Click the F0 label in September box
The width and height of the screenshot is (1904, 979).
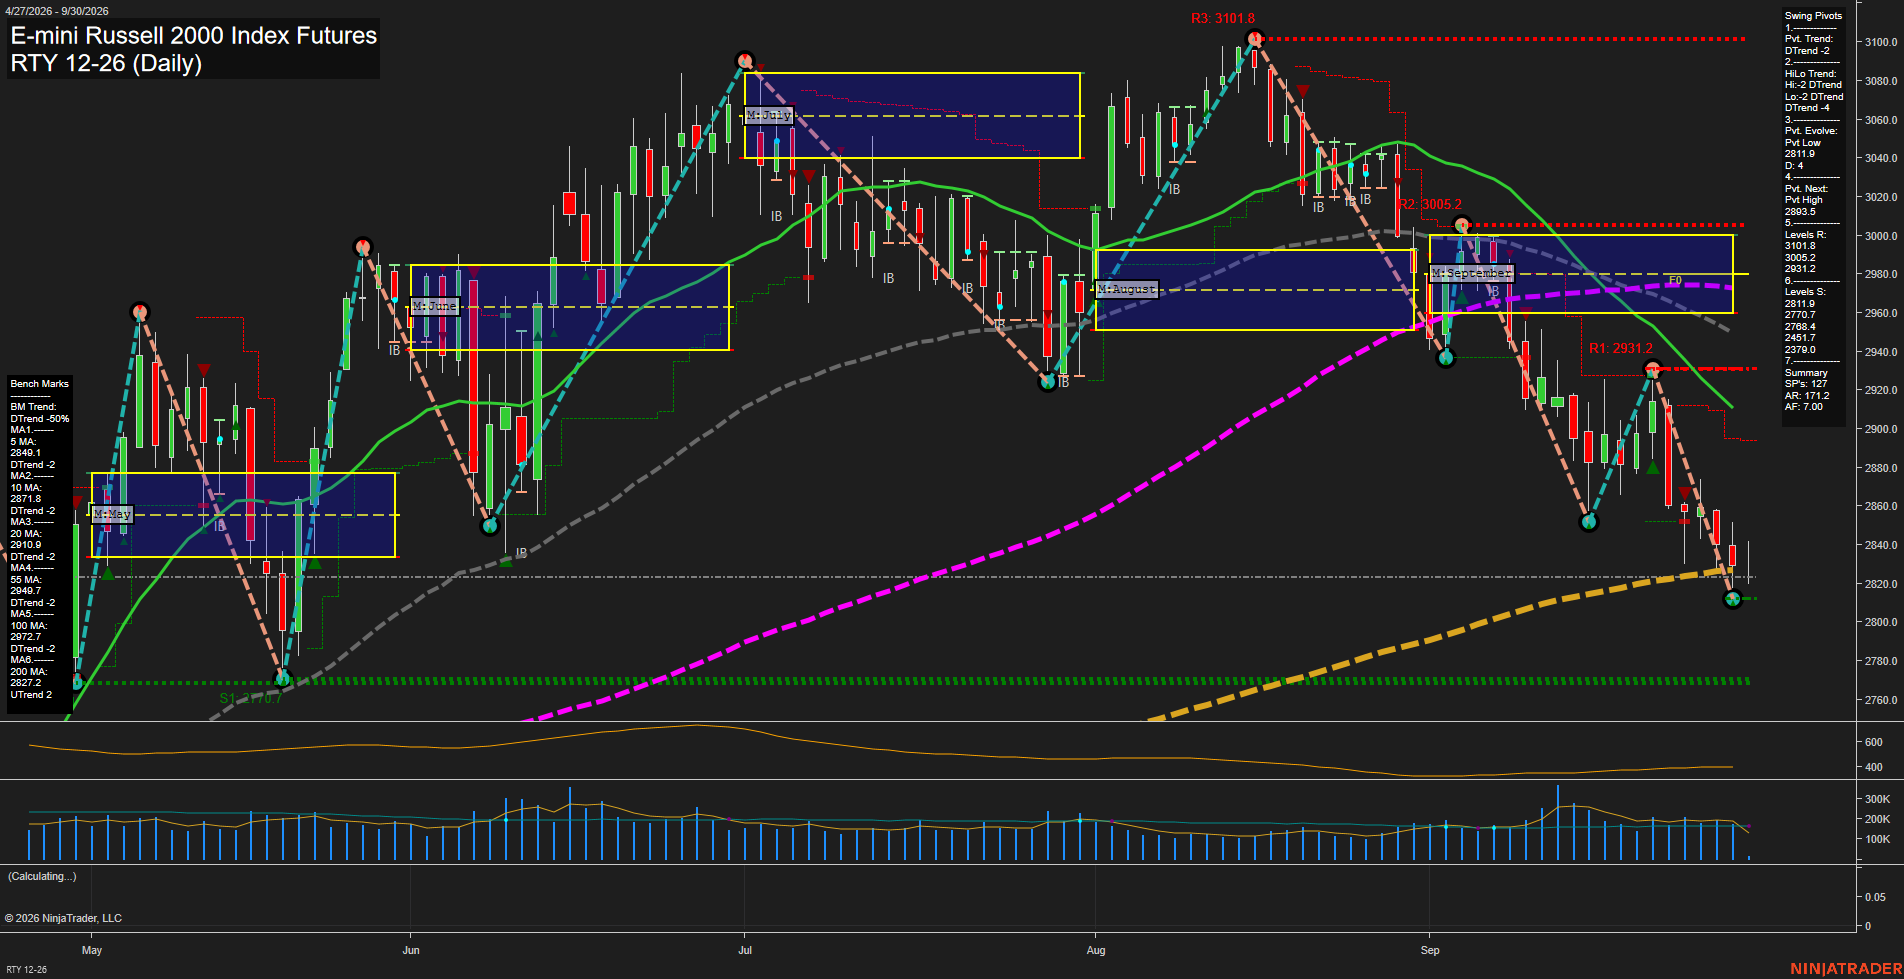coord(1675,280)
